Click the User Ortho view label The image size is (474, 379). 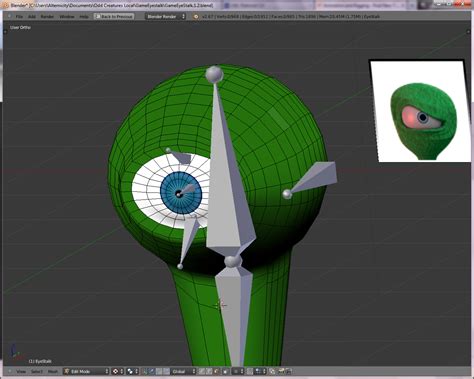[x=20, y=27]
